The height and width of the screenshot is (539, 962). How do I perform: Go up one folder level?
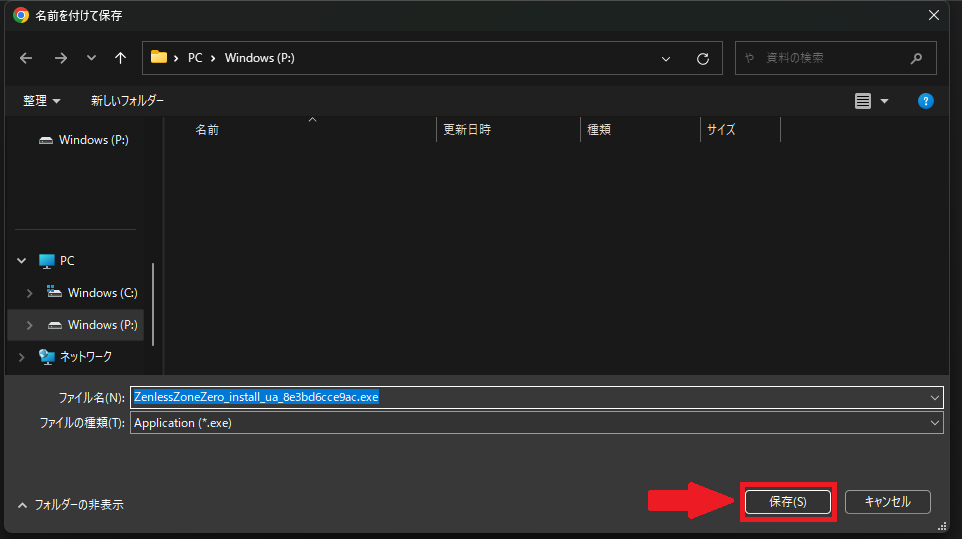120,58
